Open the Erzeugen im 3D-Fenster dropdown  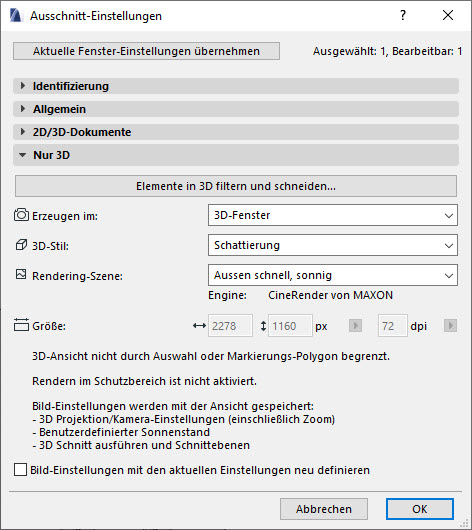click(333, 215)
